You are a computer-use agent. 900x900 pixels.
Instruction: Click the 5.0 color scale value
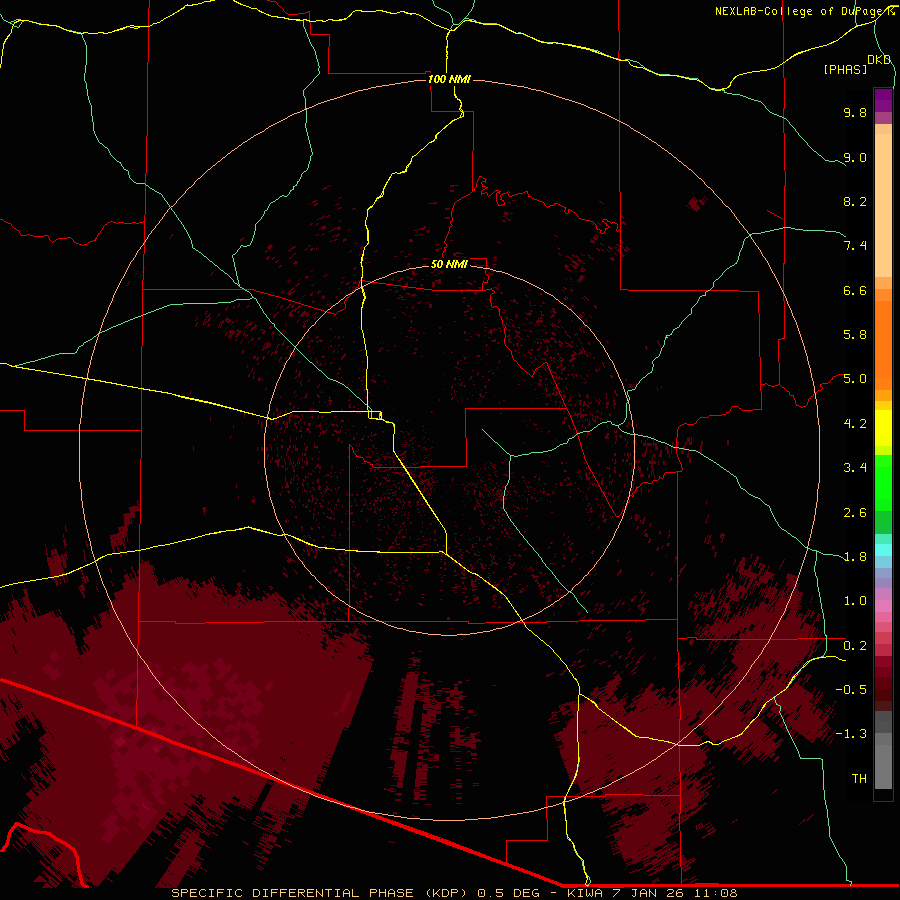[x=855, y=379]
